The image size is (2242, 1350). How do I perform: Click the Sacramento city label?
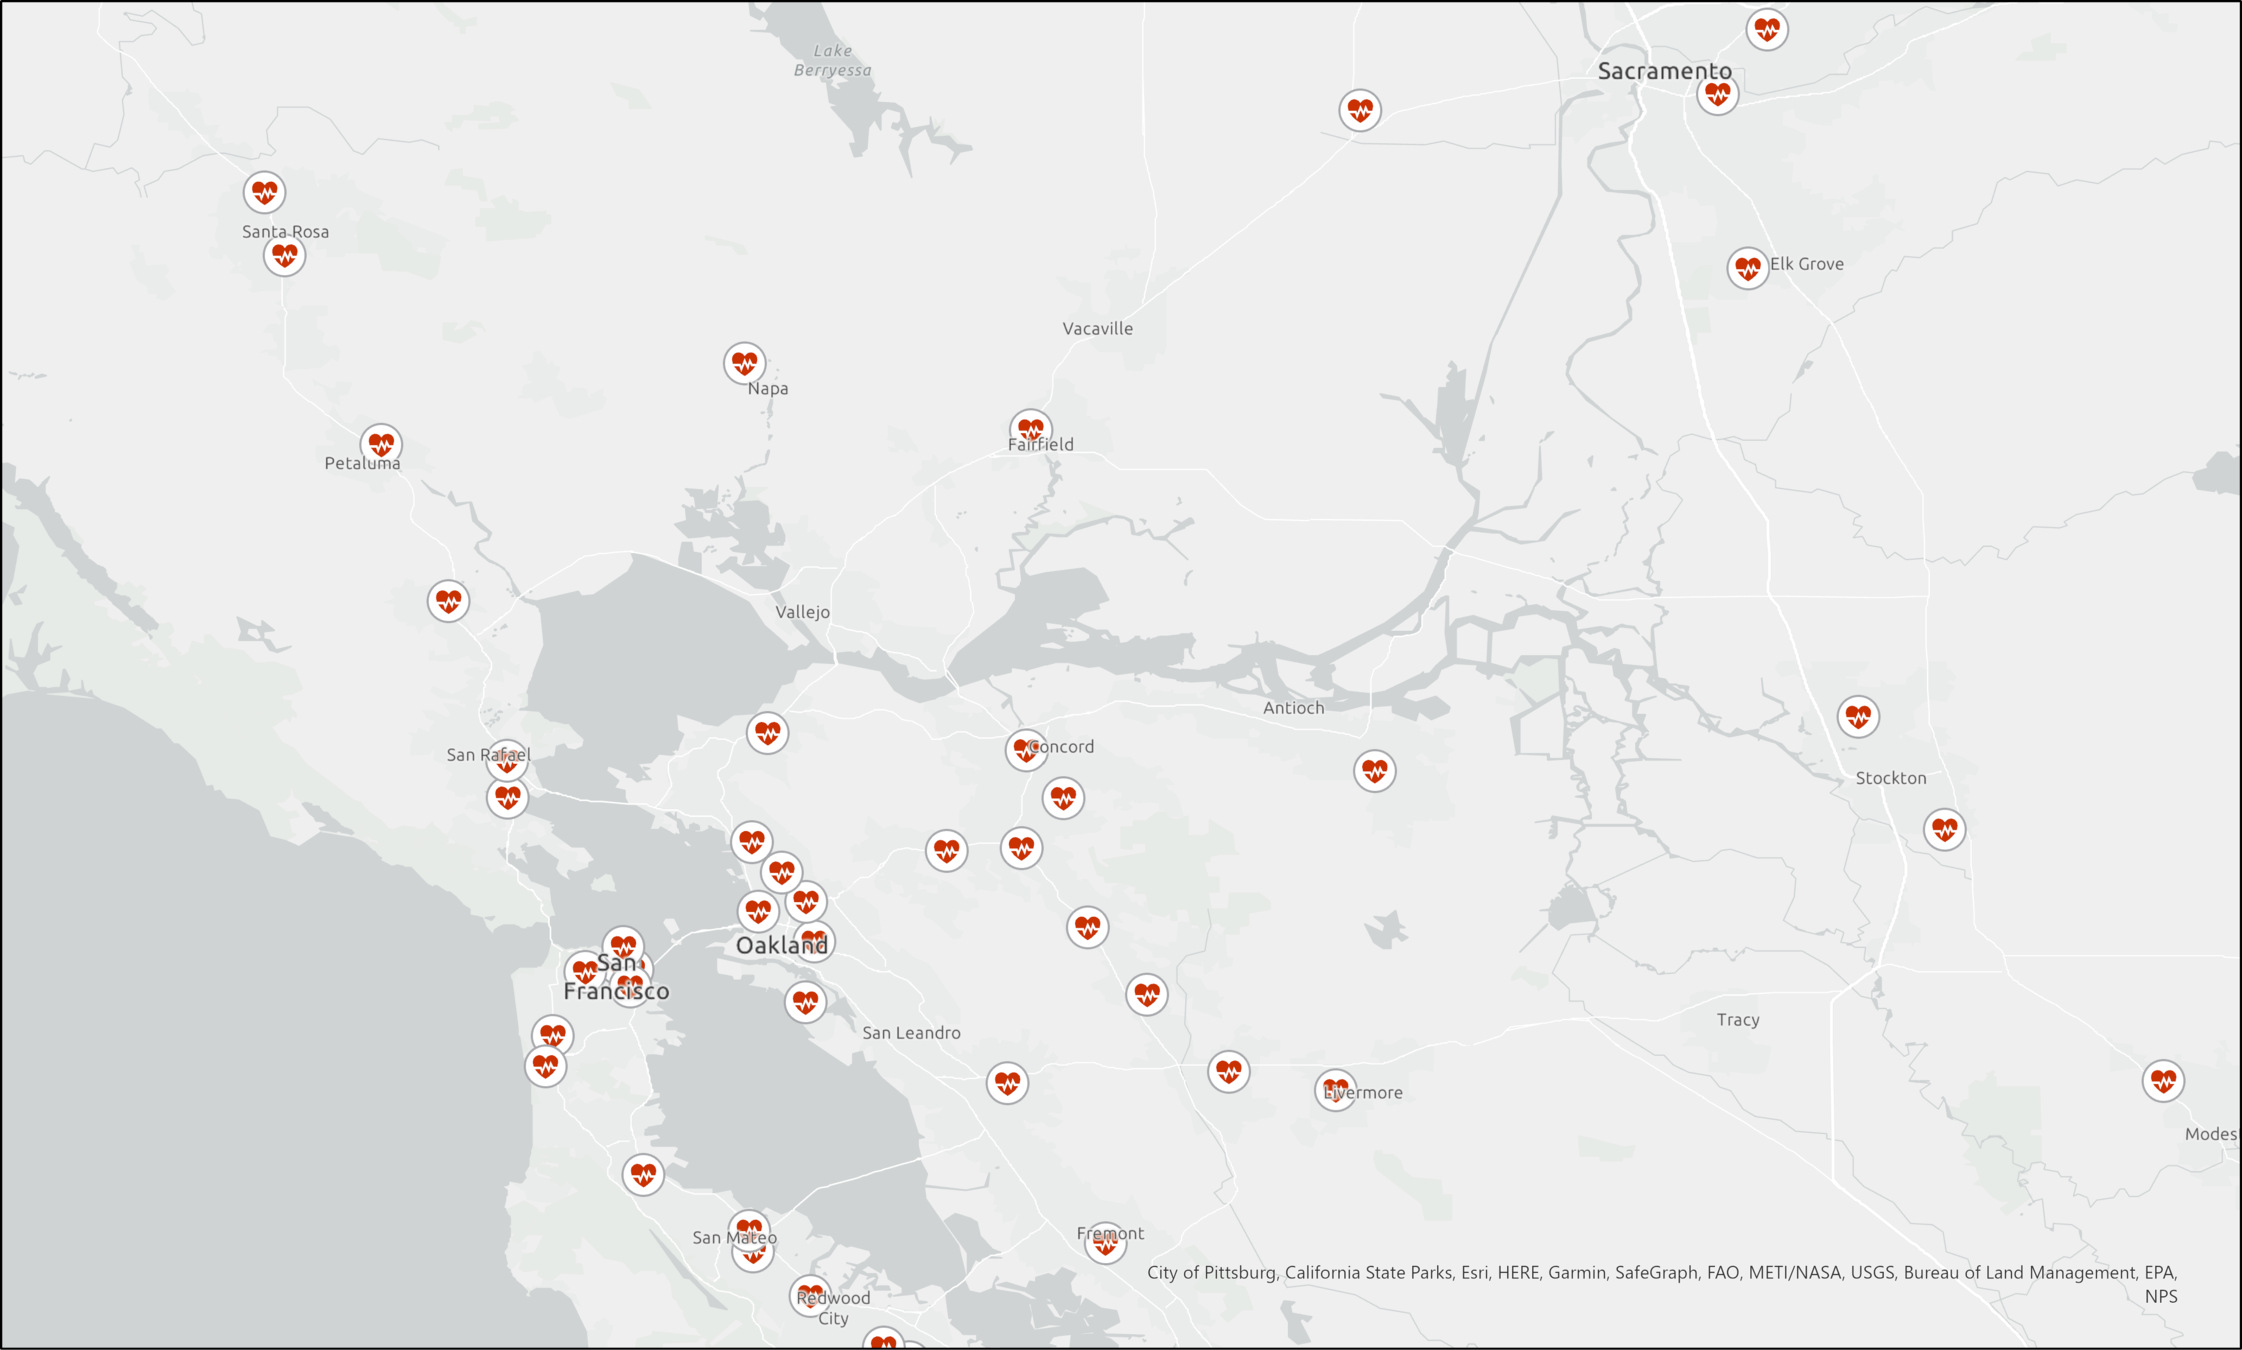1664,71
